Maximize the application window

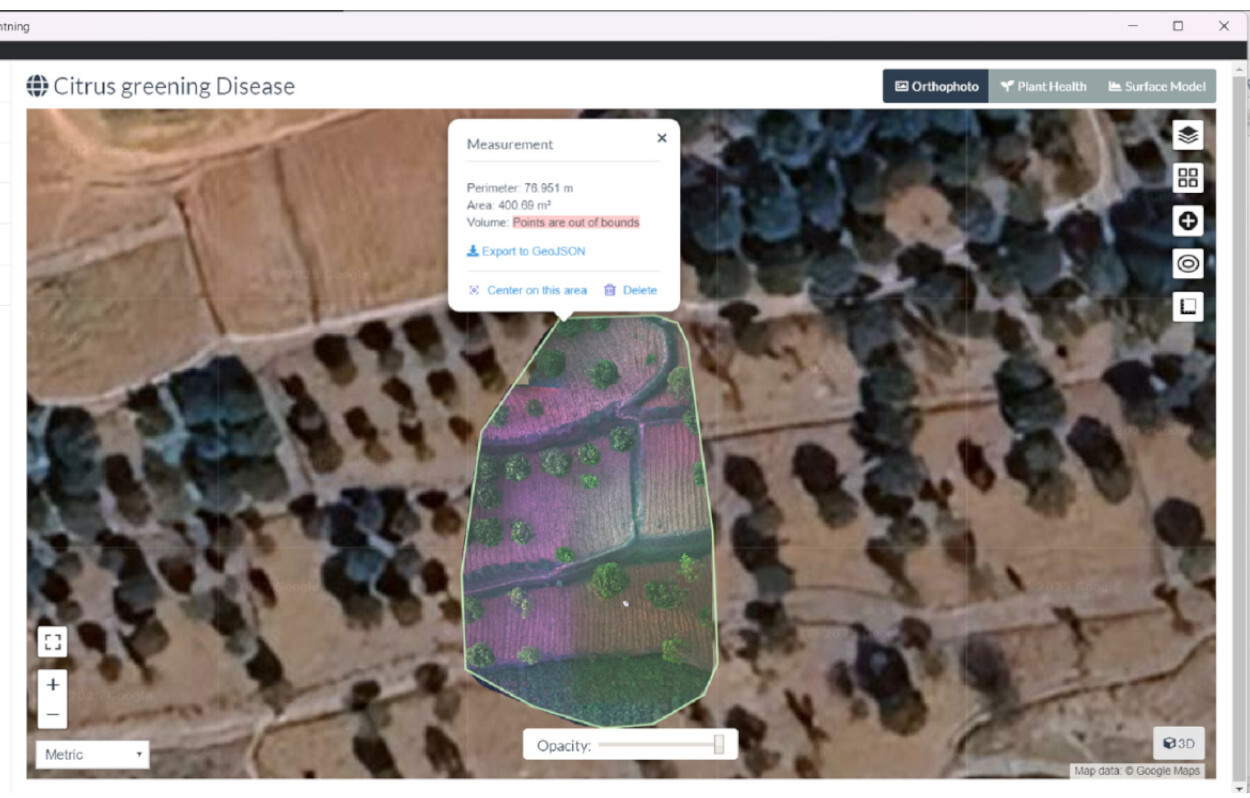(x=1178, y=26)
